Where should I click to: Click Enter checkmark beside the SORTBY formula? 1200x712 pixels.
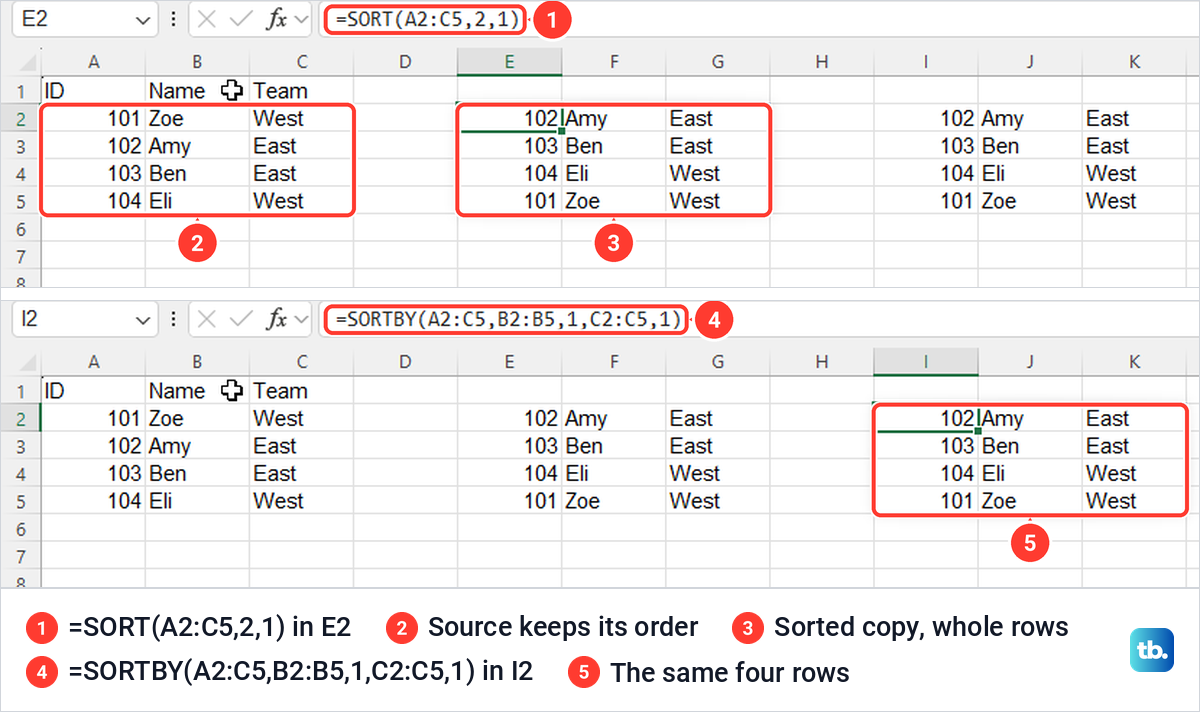[241, 319]
